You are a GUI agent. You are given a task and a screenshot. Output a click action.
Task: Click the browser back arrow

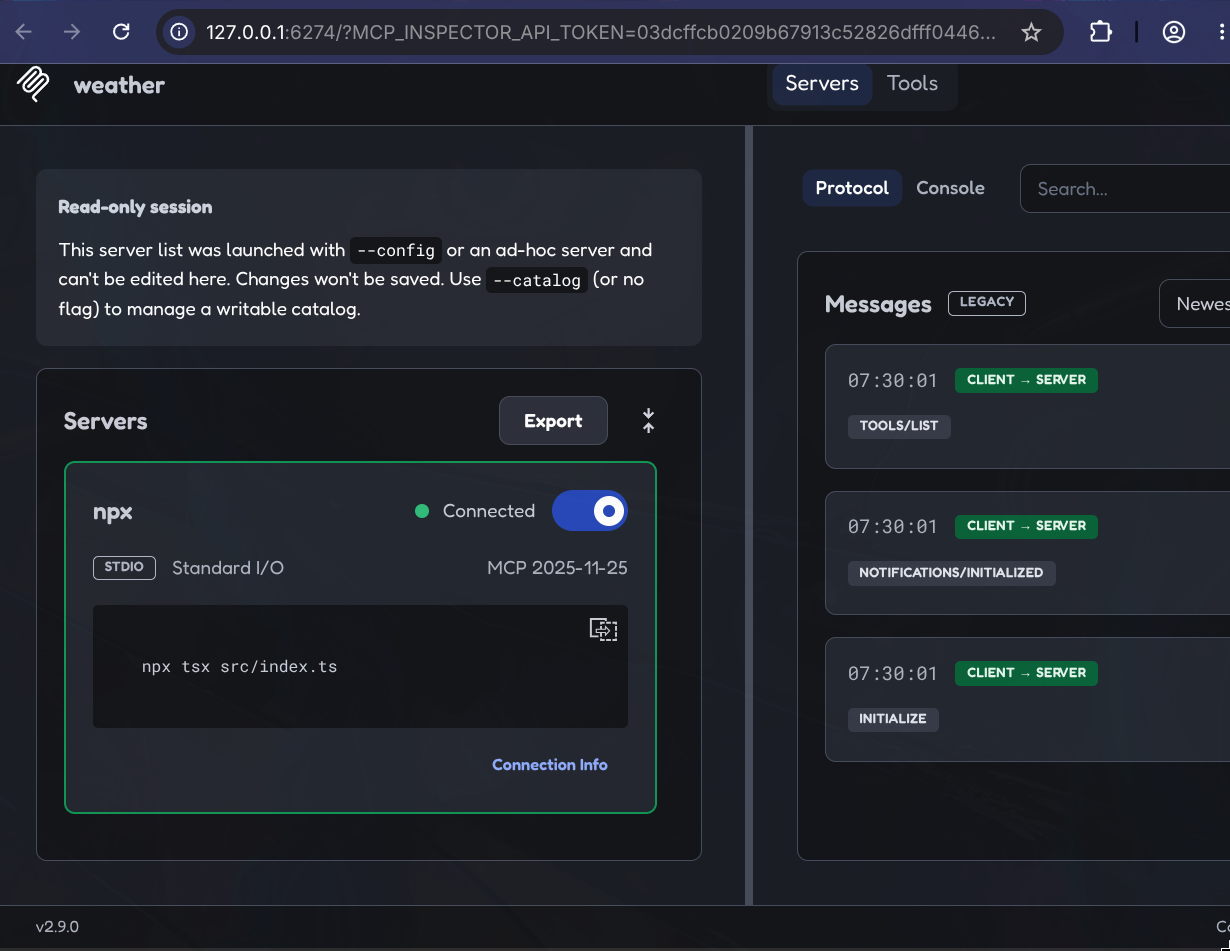click(x=24, y=32)
